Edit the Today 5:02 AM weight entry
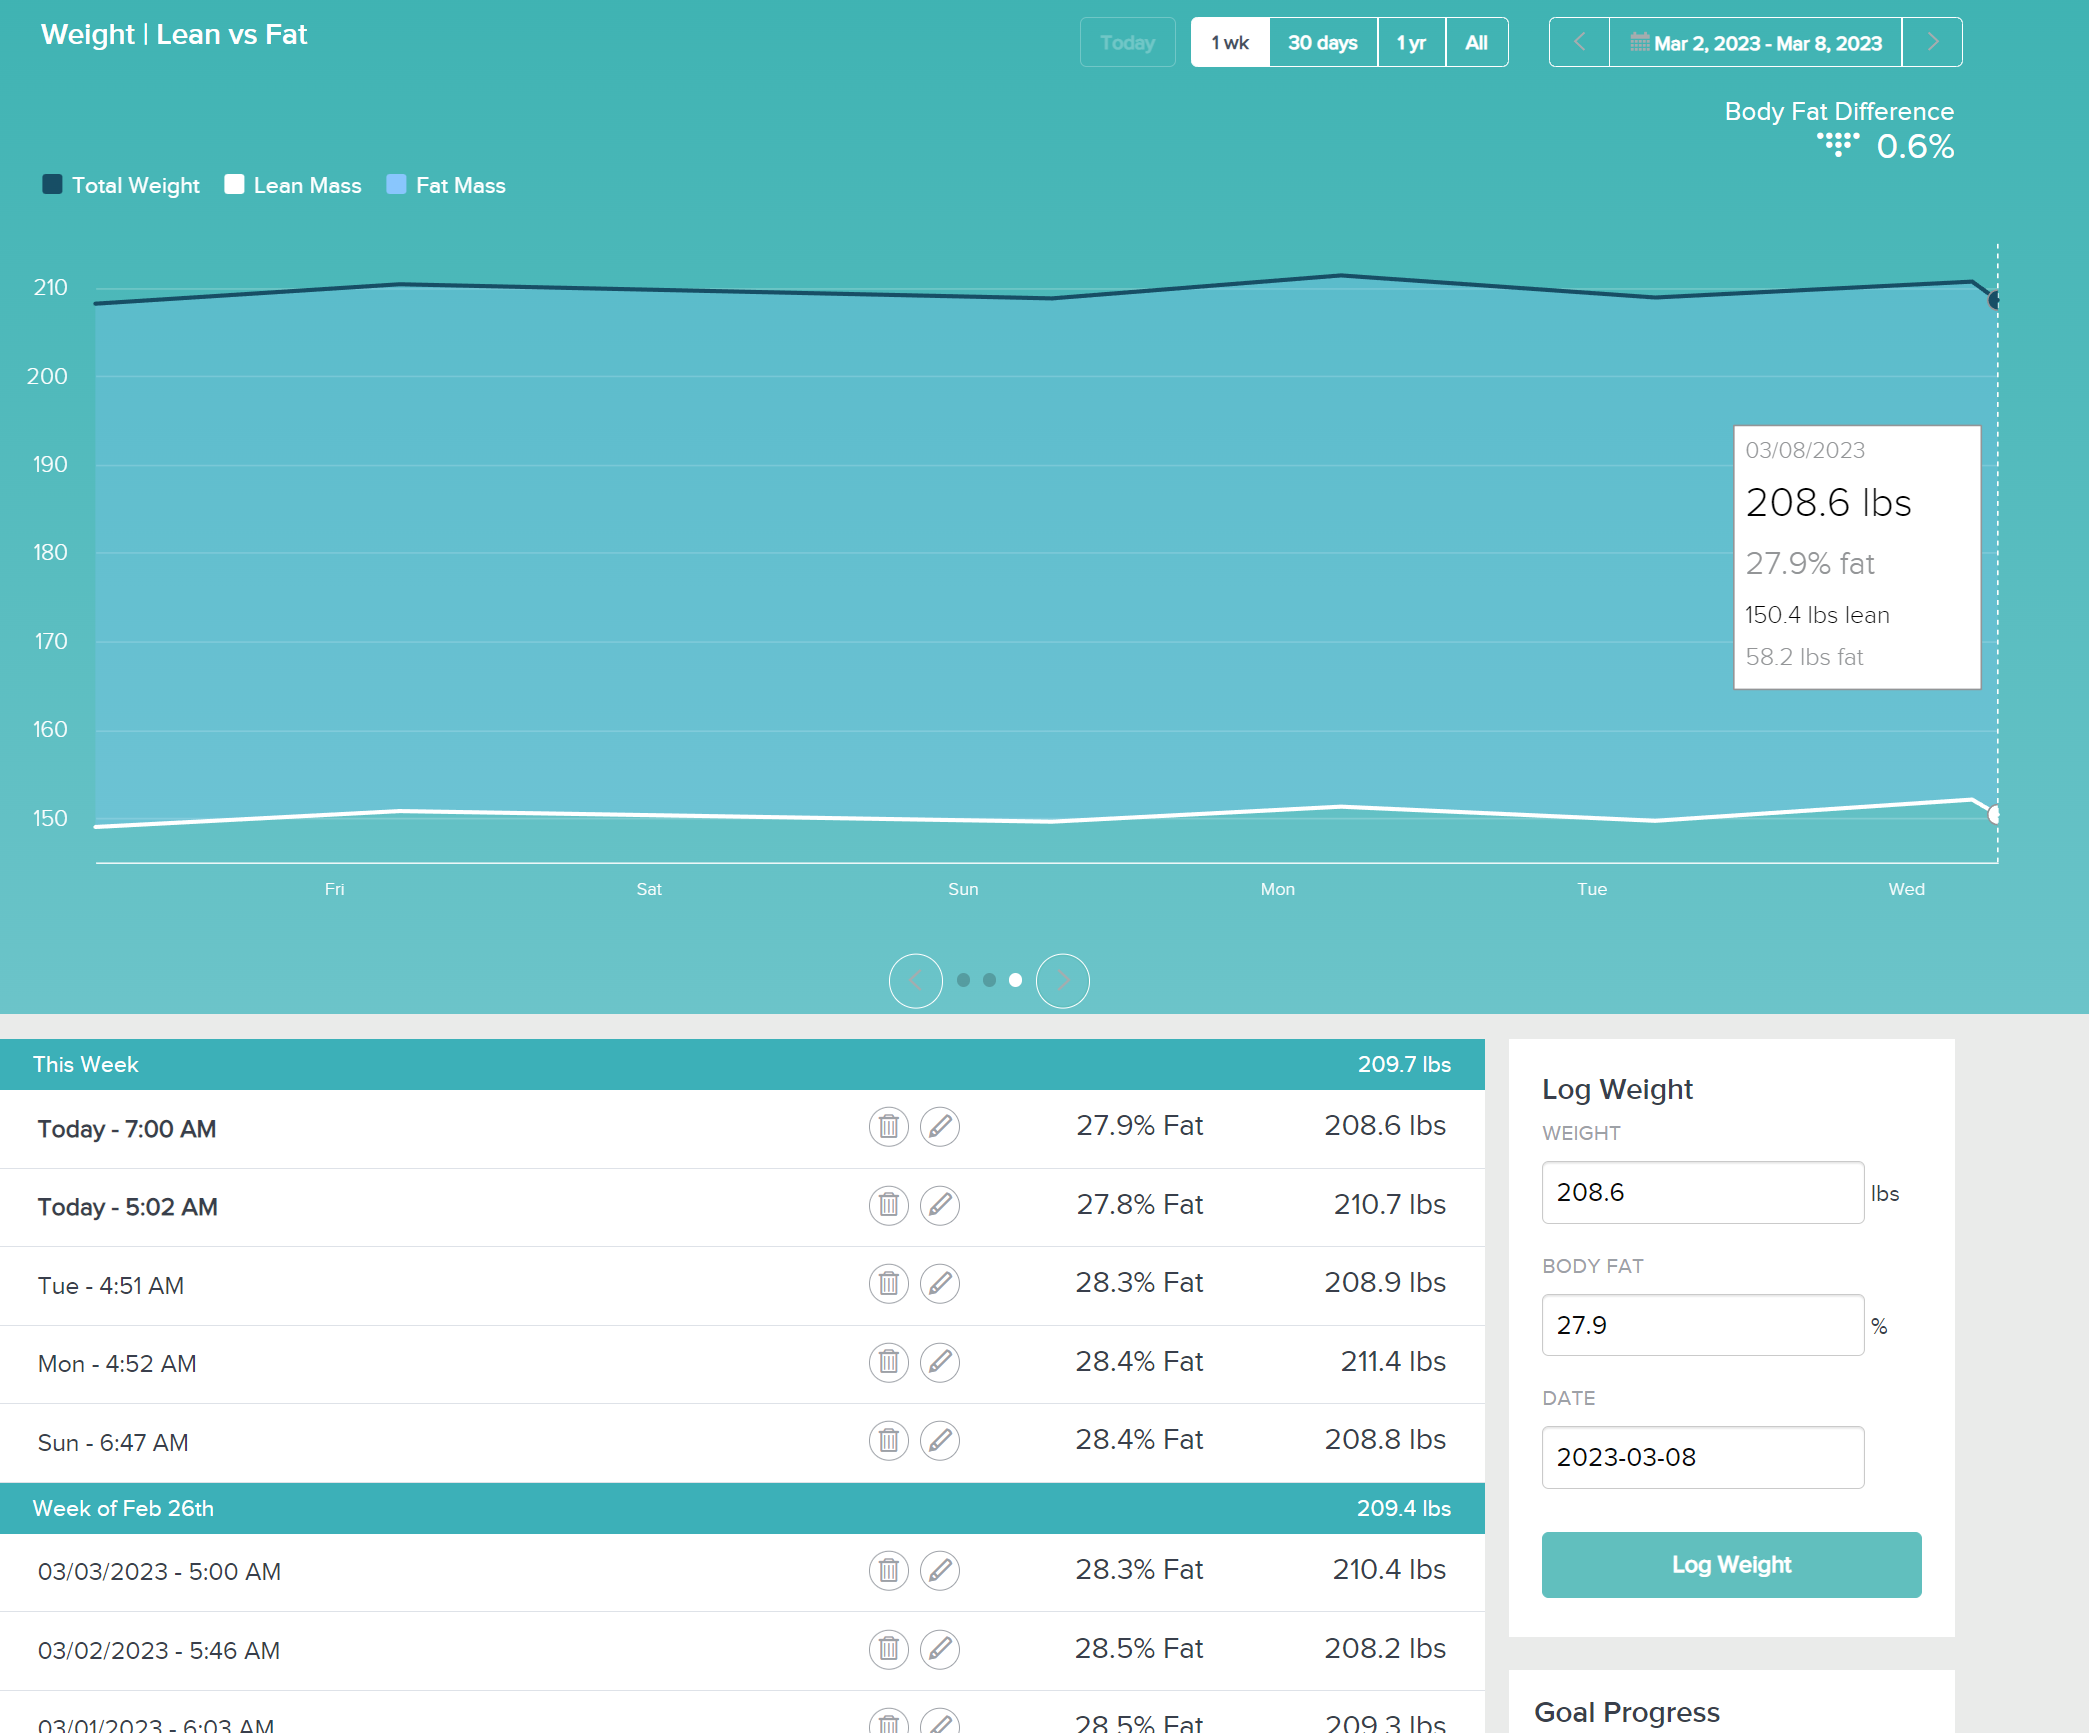 tap(939, 1205)
